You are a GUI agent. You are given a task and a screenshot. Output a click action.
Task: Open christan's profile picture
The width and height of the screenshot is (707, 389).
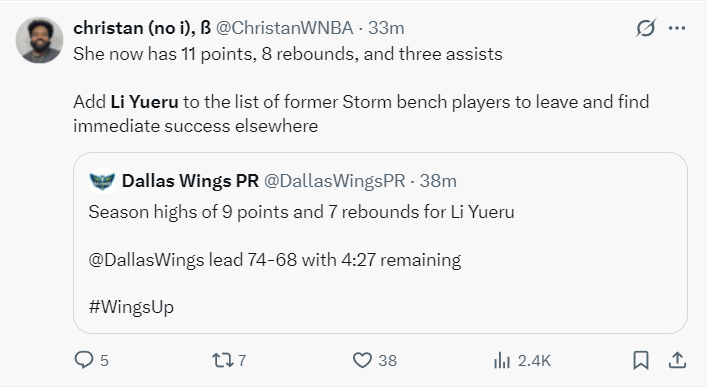[39, 40]
